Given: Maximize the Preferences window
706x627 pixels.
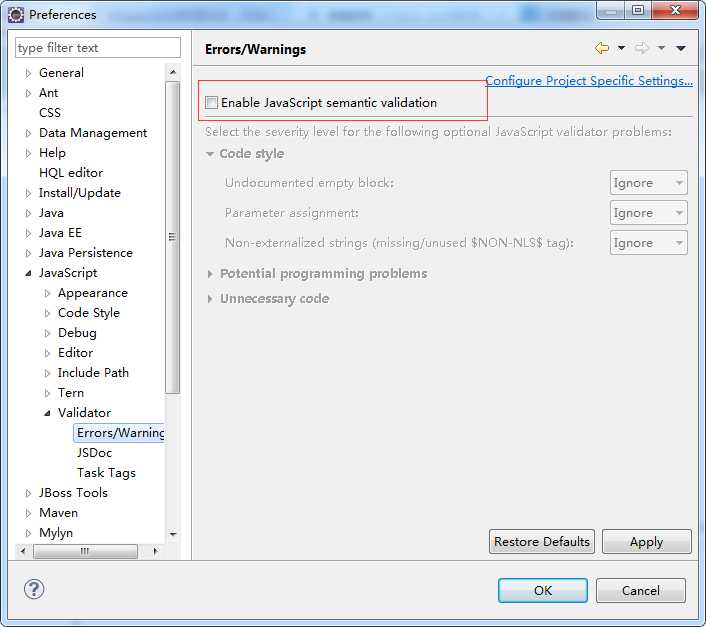Looking at the screenshot, I should click(638, 10).
